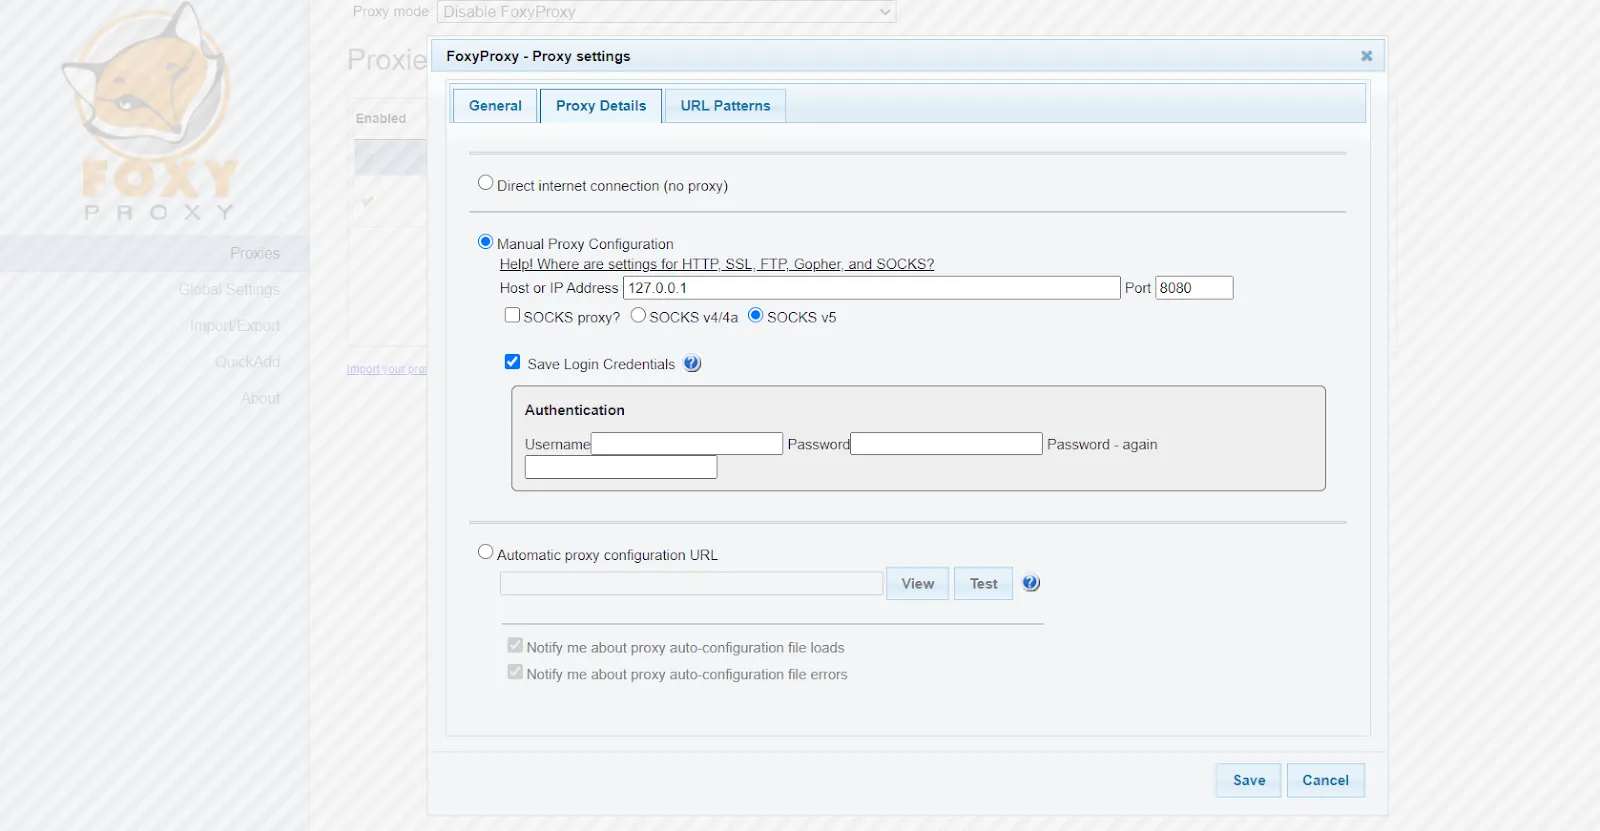Viewport: 1600px width, 831px height.
Task: Open the help link about HTTP, SSL, SOCKS settings
Action: (717, 264)
